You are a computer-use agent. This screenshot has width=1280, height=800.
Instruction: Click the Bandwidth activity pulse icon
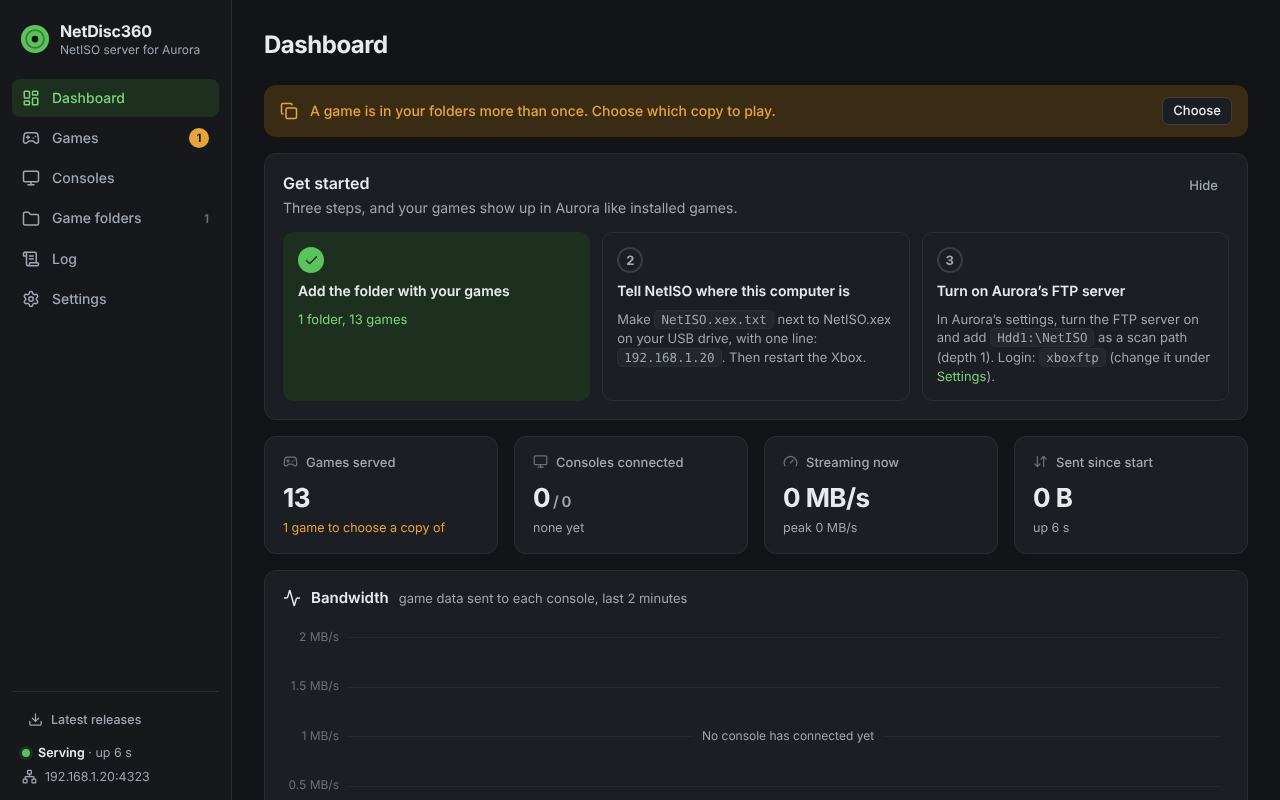click(x=292, y=598)
